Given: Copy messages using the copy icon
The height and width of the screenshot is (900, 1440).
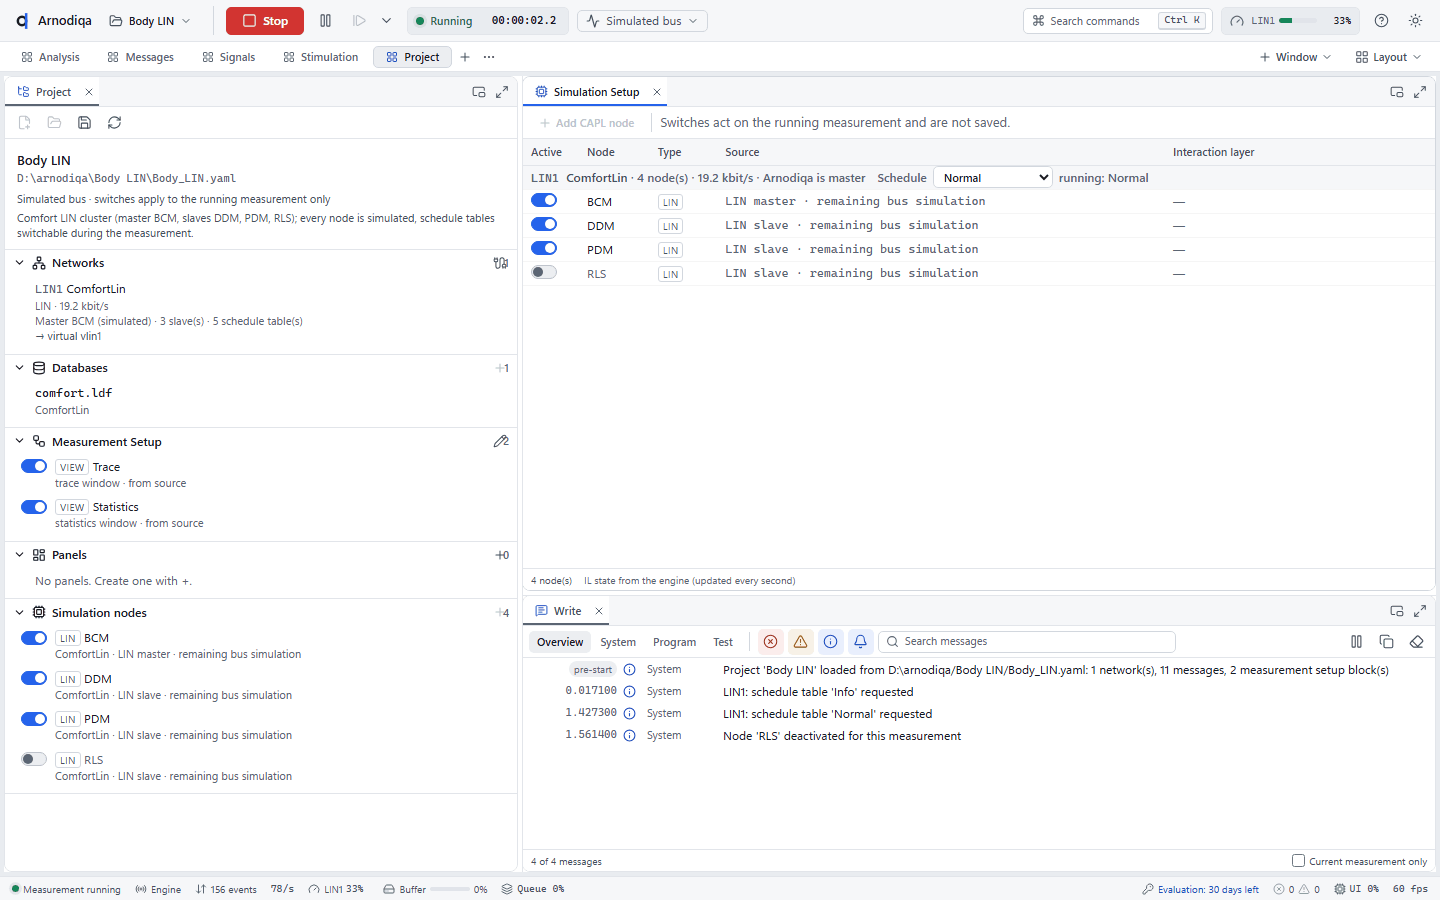Looking at the screenshot, I should (x=1386, y=642).
